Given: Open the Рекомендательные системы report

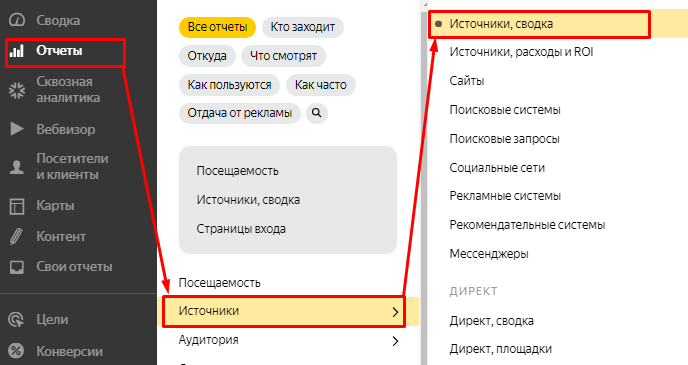Looking at the screenshot, I should pyautogui.click(x=527, y=225).
